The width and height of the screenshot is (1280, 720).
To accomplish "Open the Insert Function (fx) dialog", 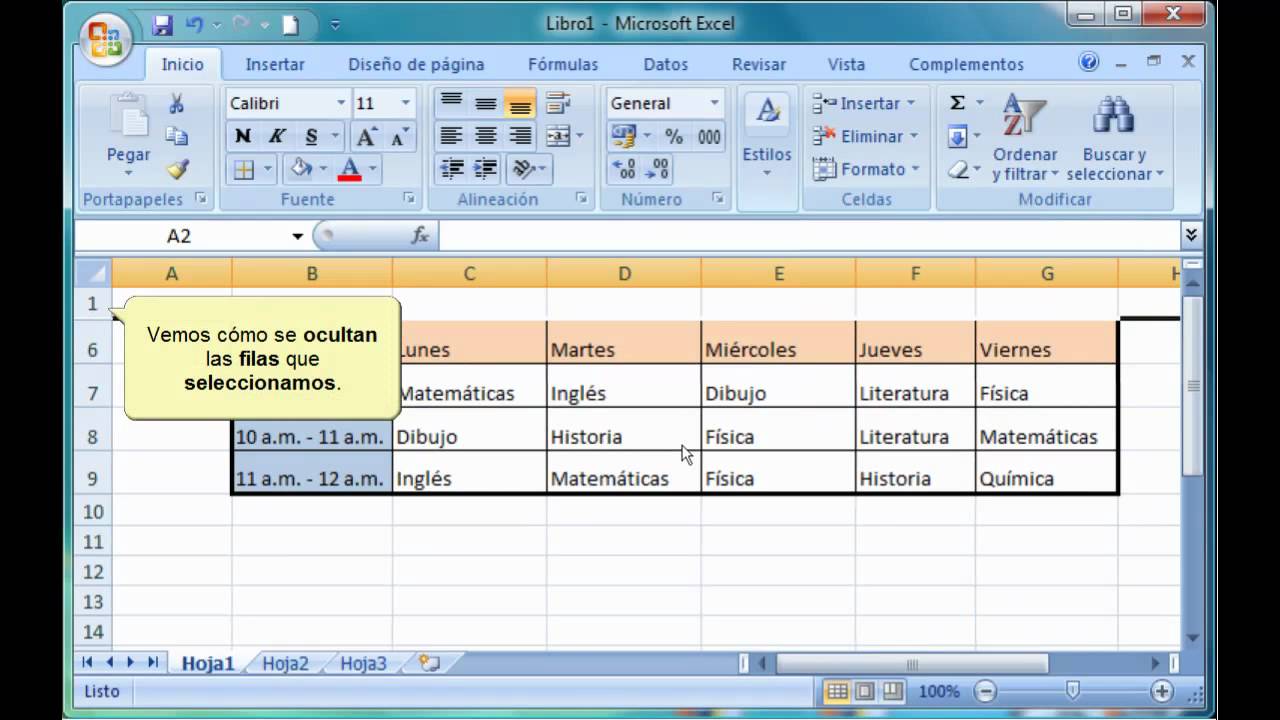I will pos(420,236).
